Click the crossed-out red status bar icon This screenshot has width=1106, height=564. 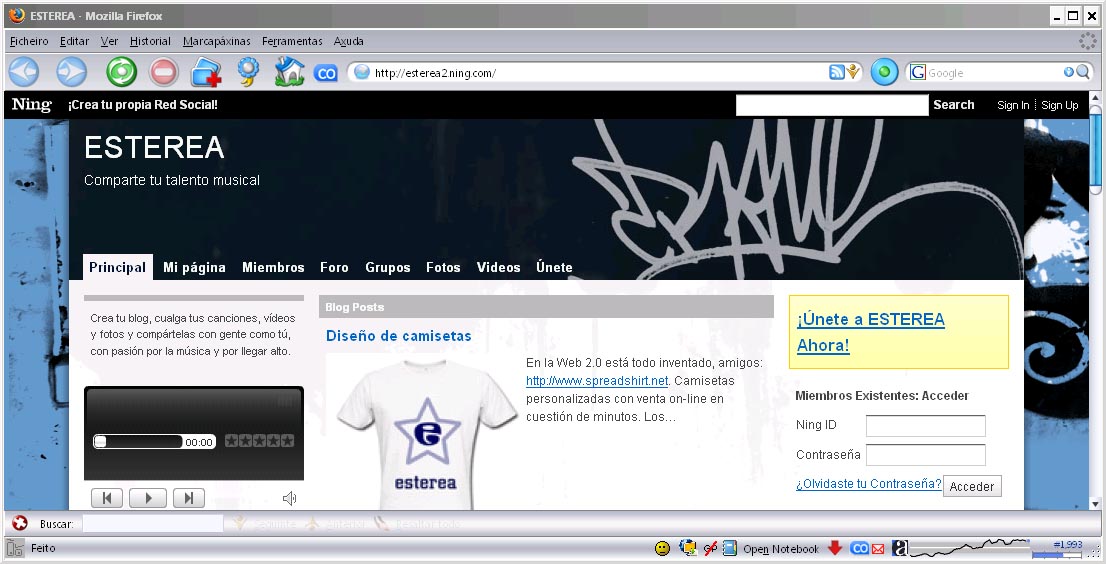tap(710, 548)
